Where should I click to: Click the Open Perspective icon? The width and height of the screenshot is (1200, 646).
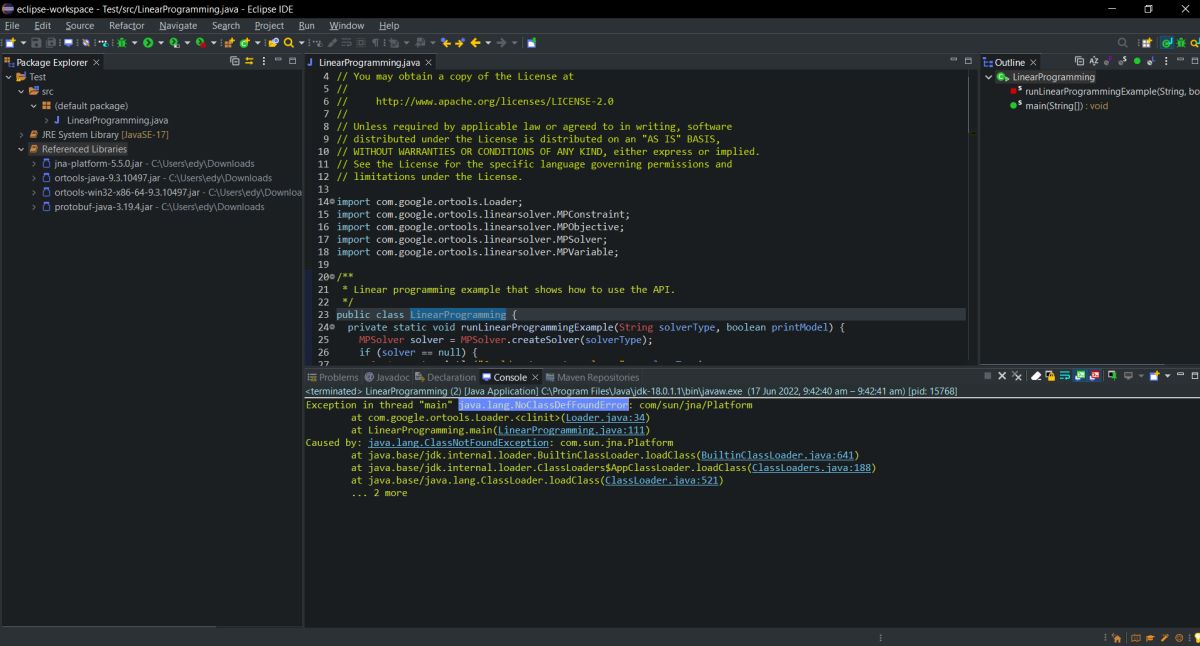point(1146,43)
